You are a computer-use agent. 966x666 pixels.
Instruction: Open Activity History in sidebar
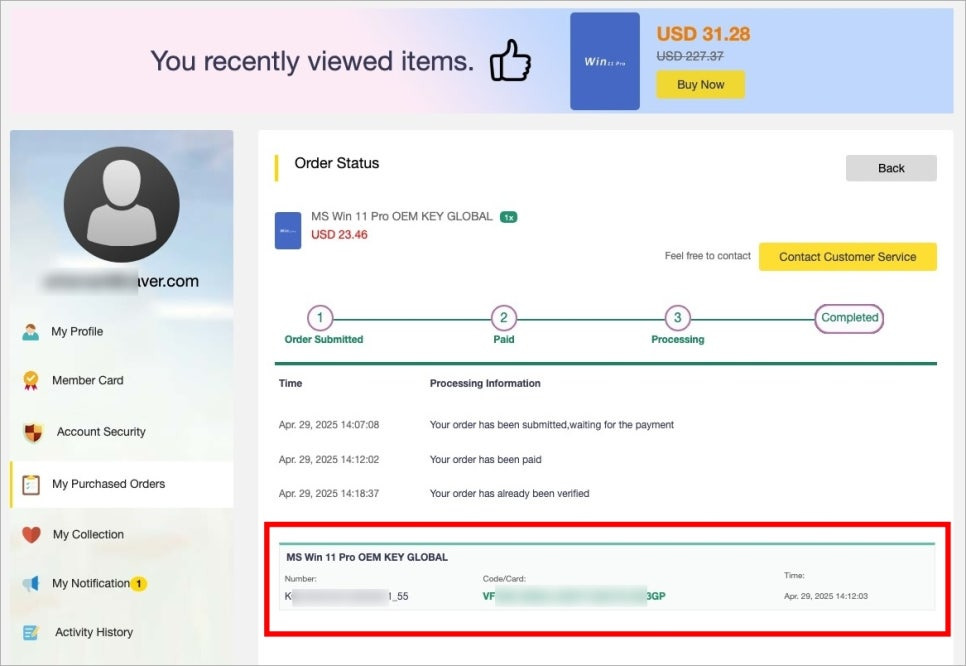click(94, 632)
